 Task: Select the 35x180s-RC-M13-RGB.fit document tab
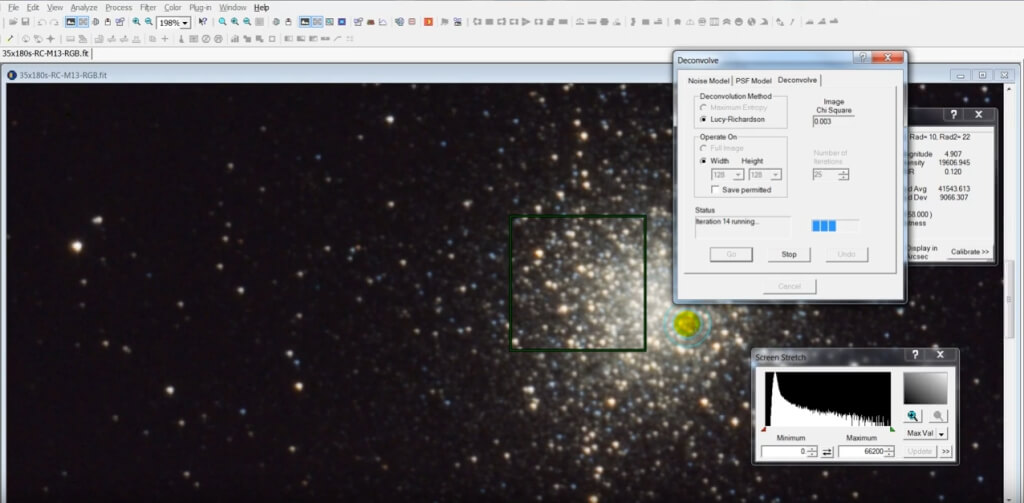point(46,53)
